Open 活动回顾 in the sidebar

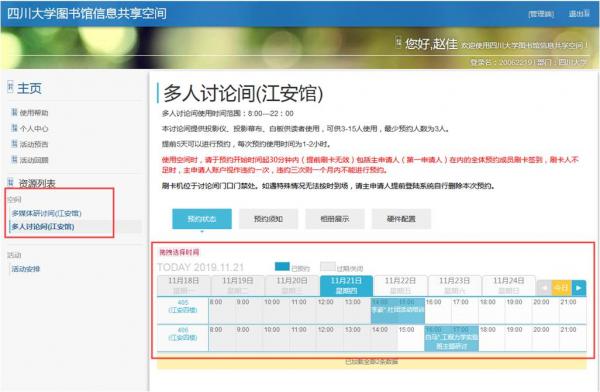pyautogui.click(x=34, y=160)
